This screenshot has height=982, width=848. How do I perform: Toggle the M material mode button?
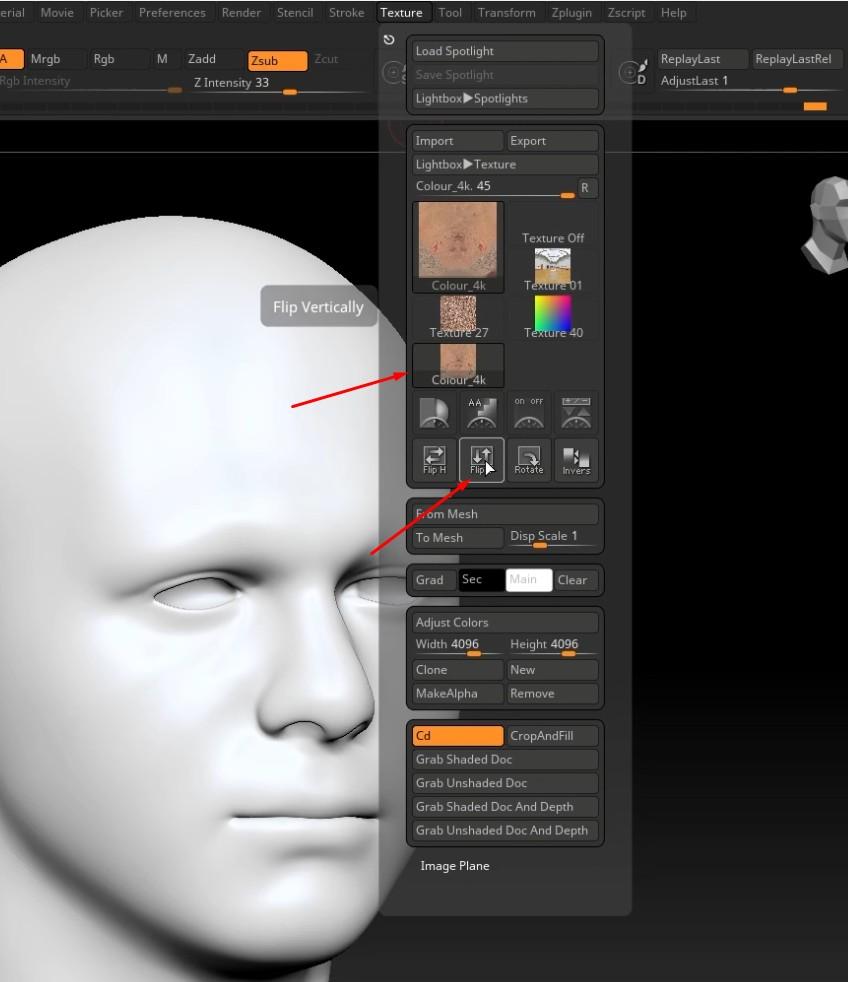pos(162,59)
